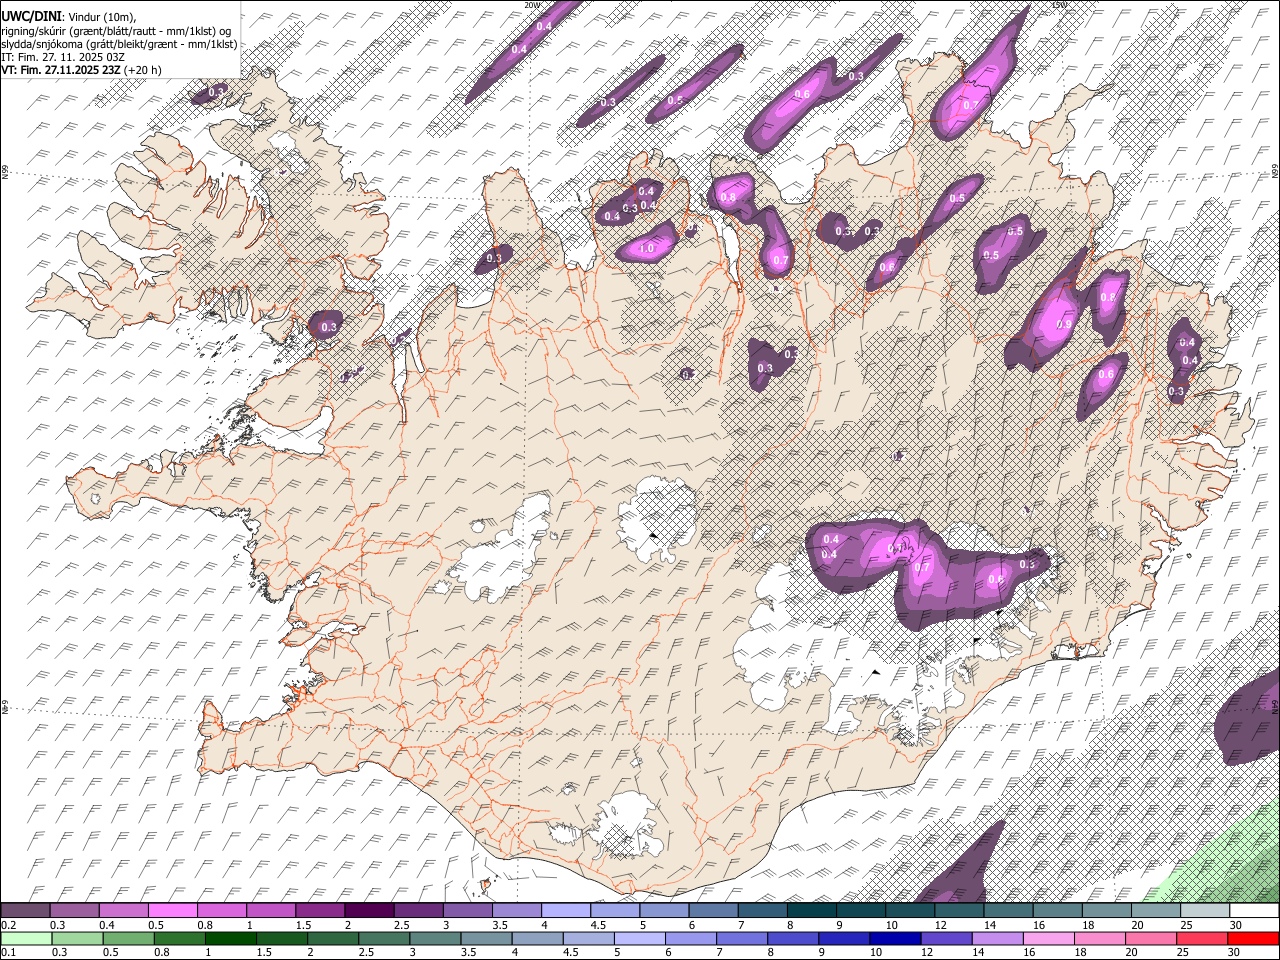Image resolution: width=1280 pixels, height=960 pixels.
Task: Pick the bright red swatch labeled 30 in the rain scale
Action: 1253,938
